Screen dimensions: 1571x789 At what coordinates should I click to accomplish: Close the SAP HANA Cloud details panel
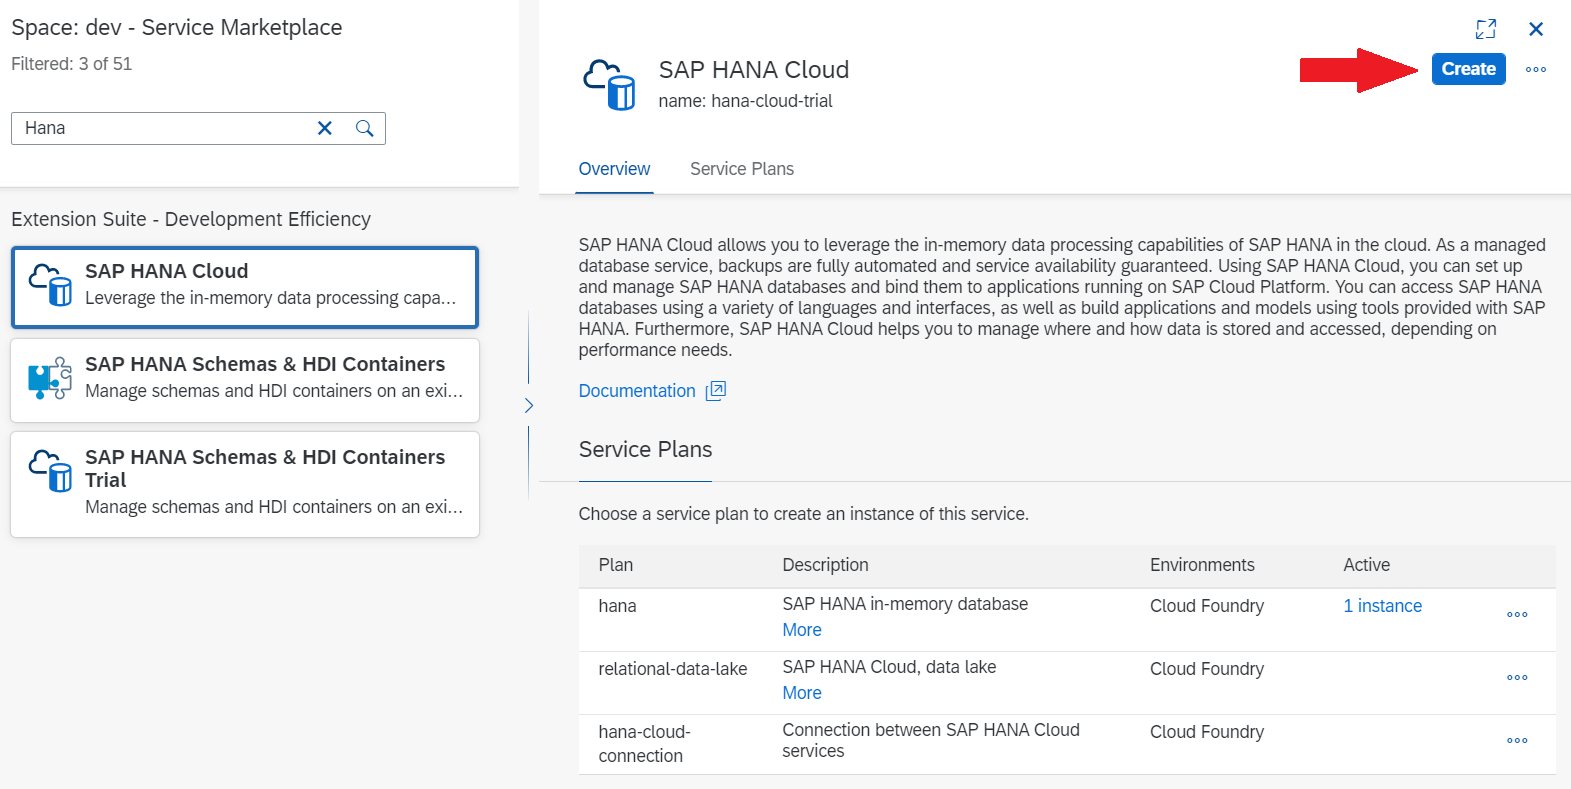click(1536, 29)
